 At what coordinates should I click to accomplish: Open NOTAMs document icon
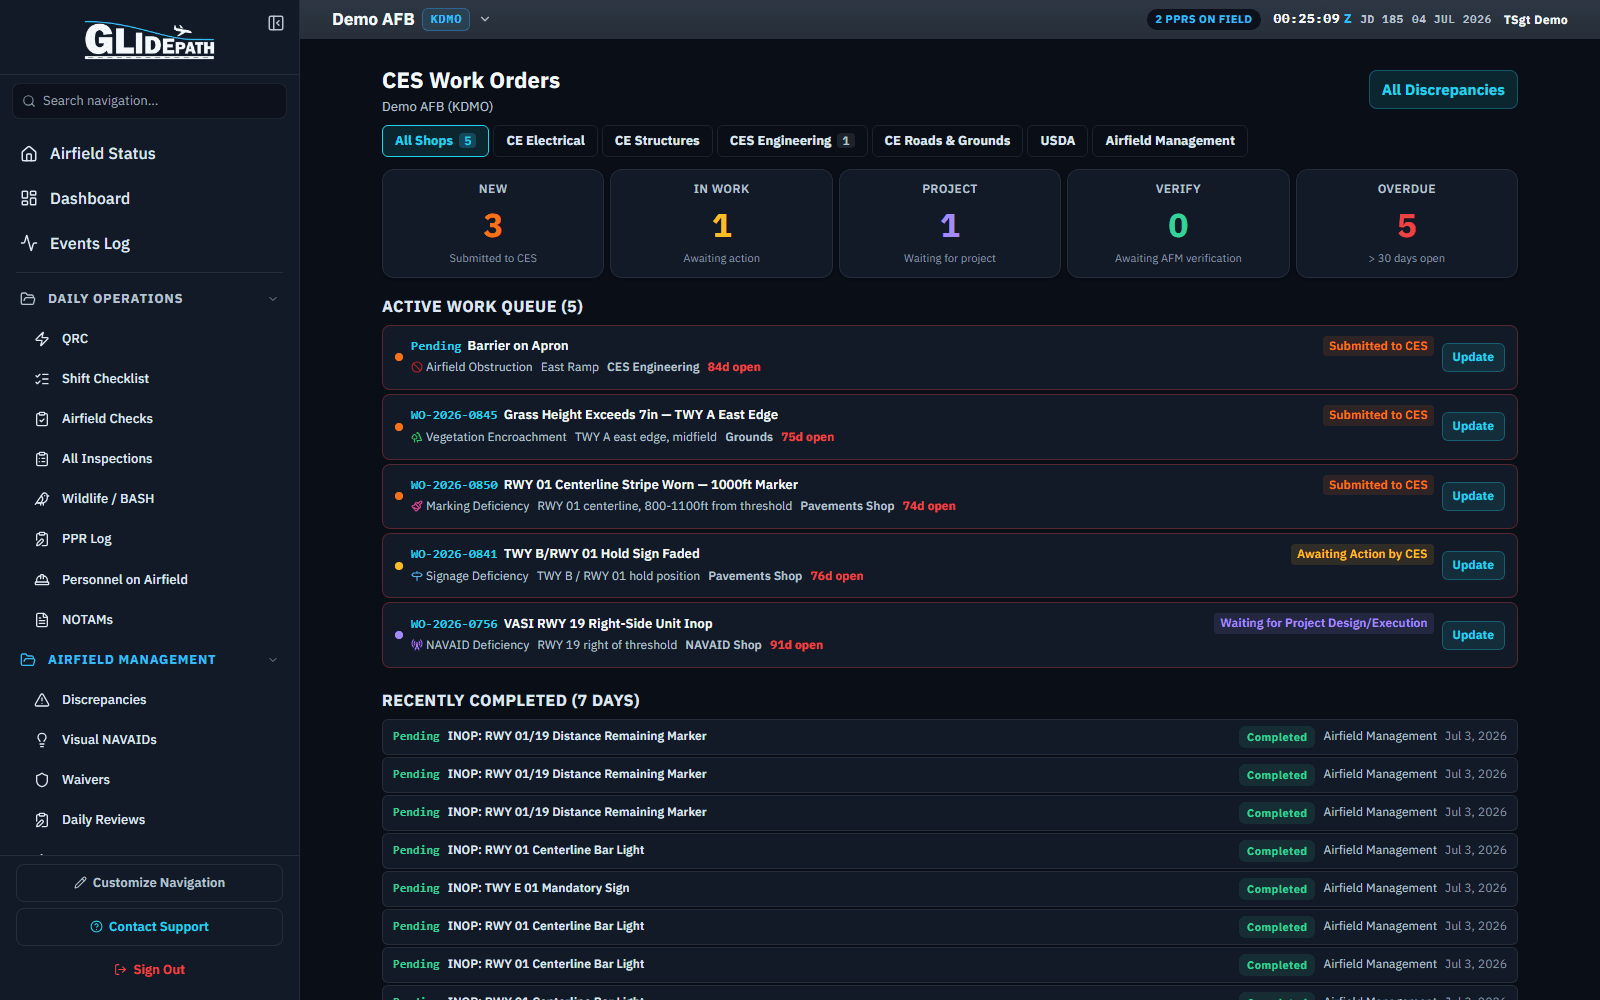pyautogui.click(x=42, y=620)
